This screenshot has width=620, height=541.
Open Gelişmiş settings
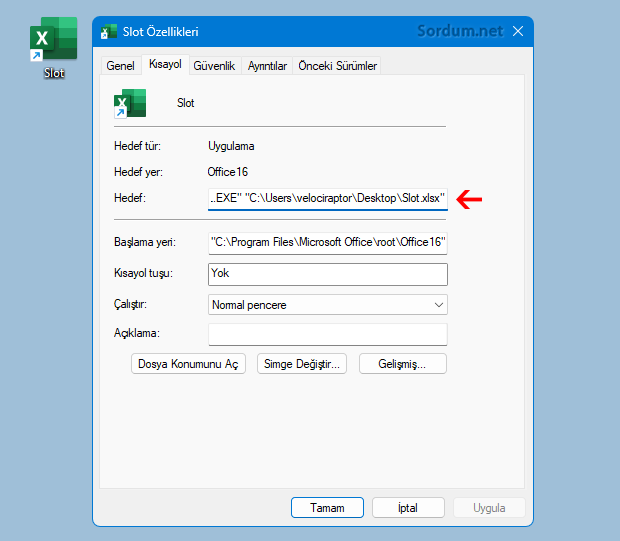403,363
